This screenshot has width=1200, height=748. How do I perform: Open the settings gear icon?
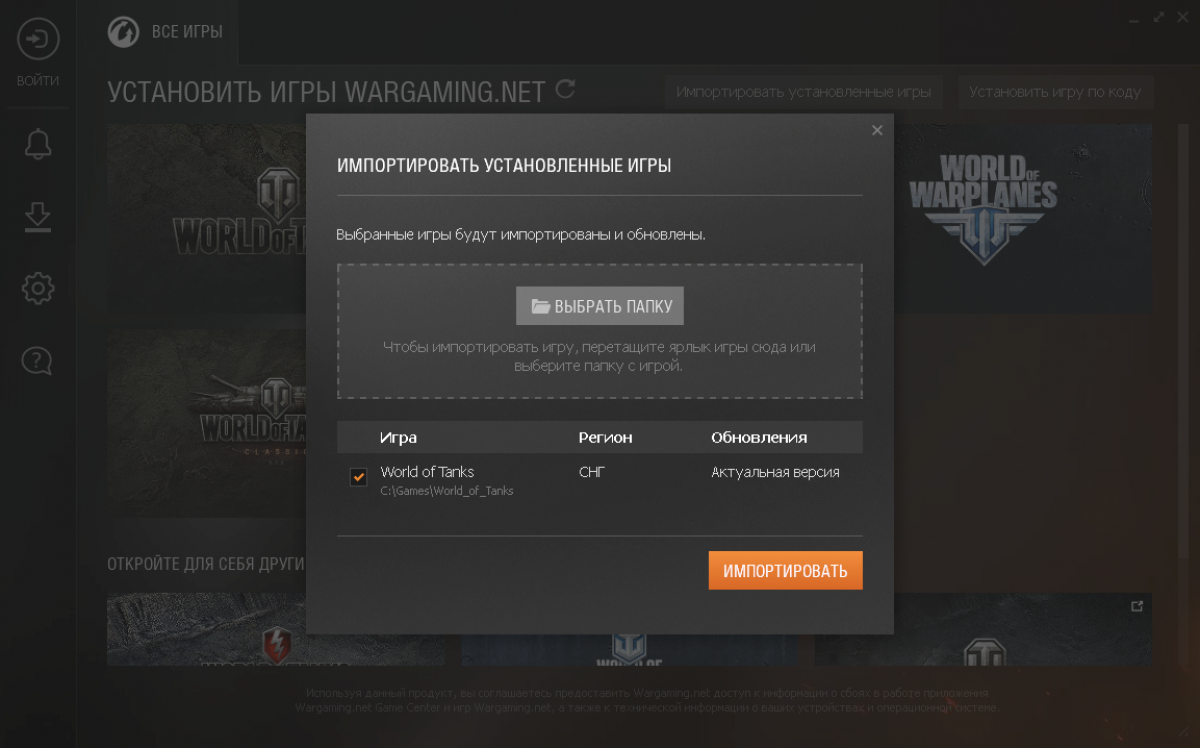coord(38,289)
